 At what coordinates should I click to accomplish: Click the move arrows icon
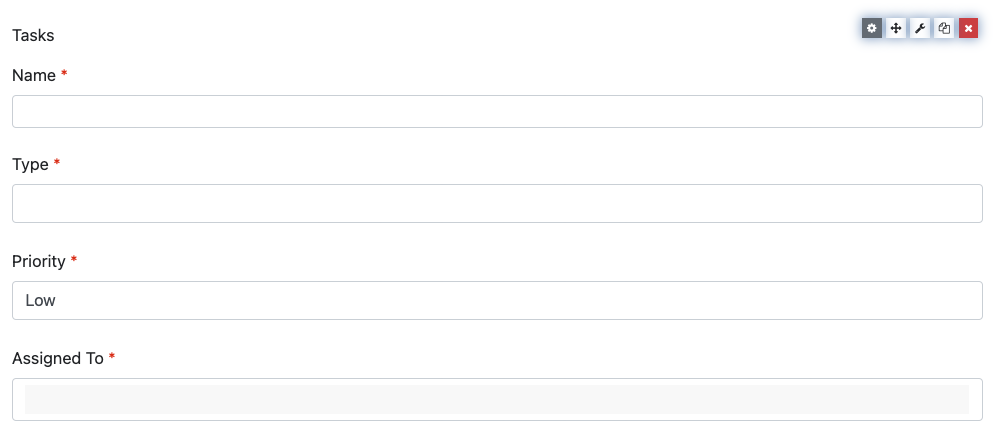(896, 29)
